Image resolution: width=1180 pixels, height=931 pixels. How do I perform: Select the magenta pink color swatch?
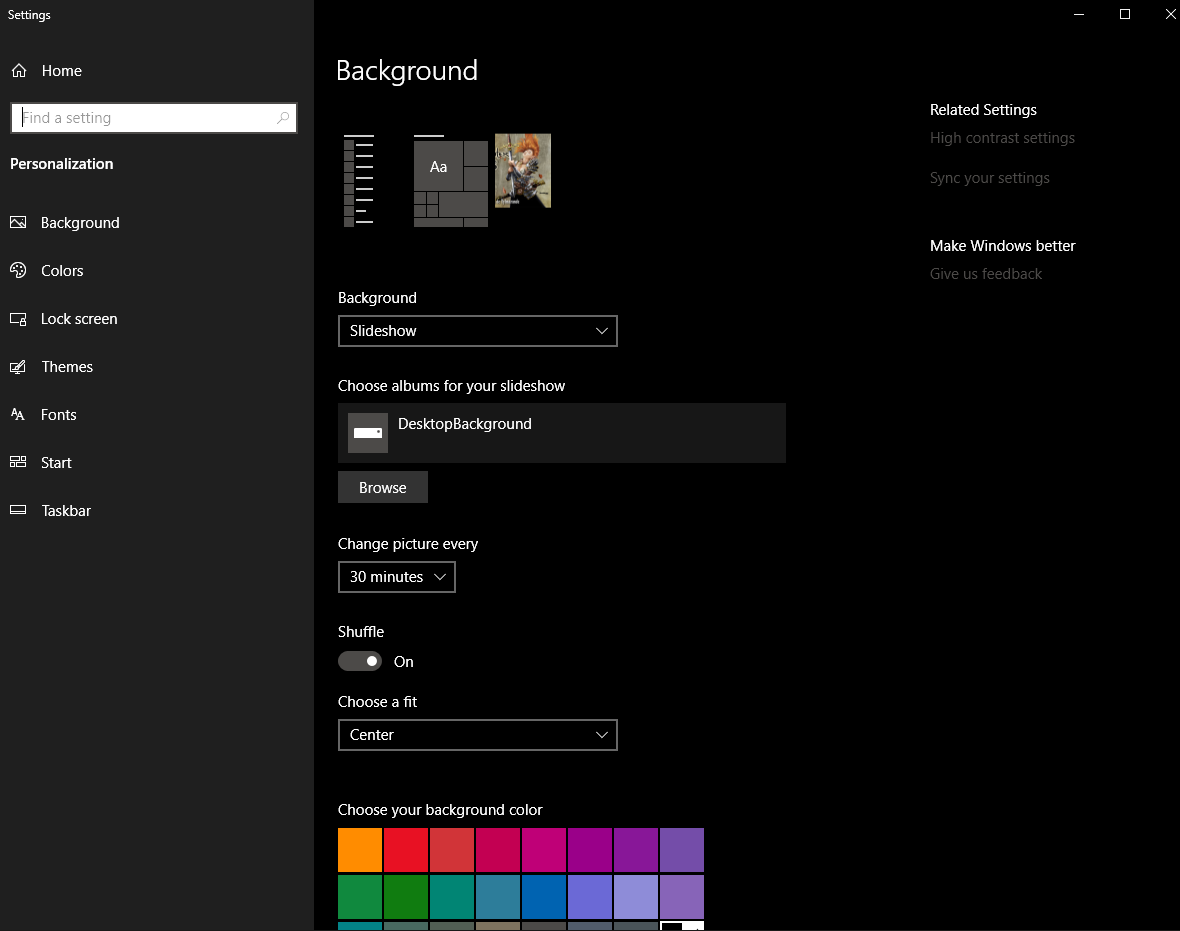pyautogui.click(x=543, y=850)
